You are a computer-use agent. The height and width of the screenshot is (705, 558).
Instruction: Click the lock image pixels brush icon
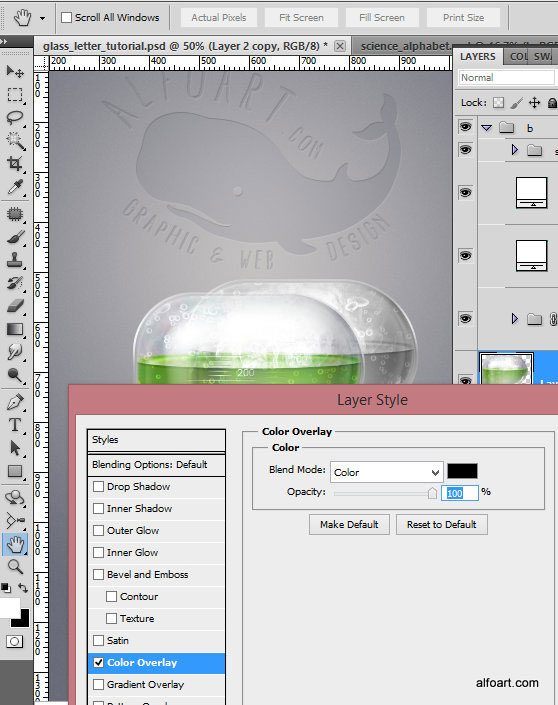pos(516,103)
